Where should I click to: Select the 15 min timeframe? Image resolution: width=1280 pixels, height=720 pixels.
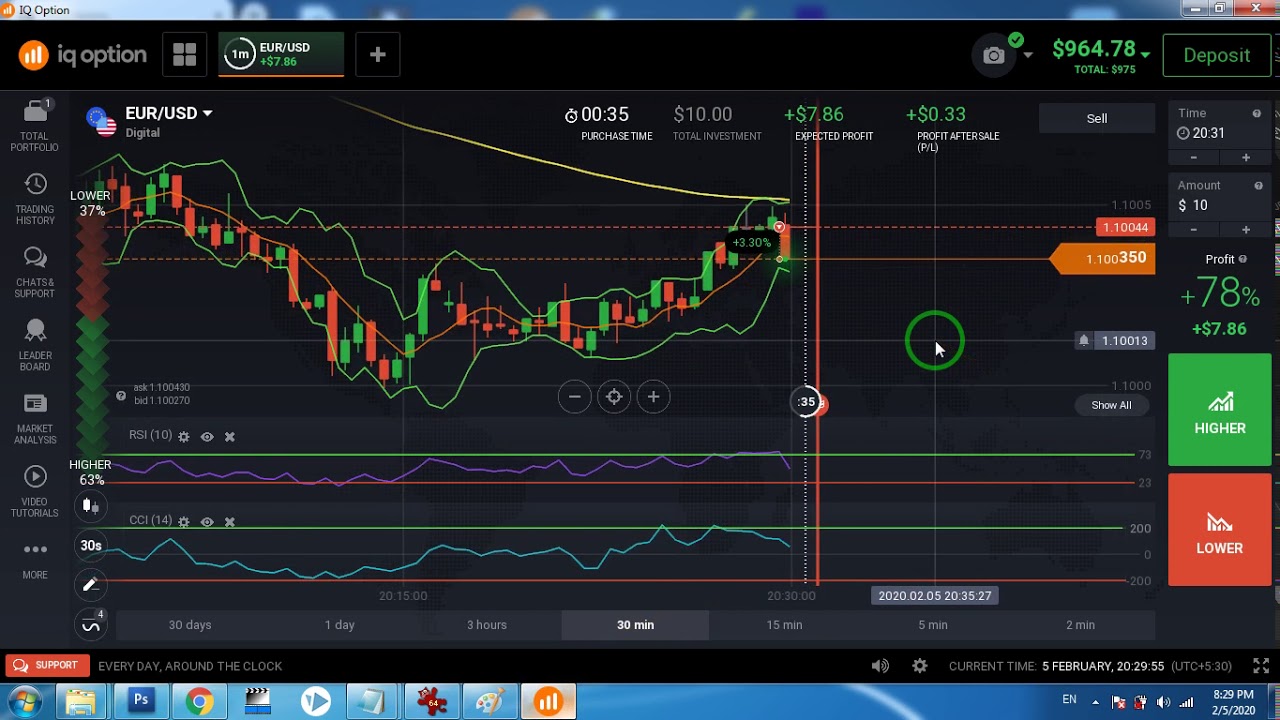tap(784, 625)
